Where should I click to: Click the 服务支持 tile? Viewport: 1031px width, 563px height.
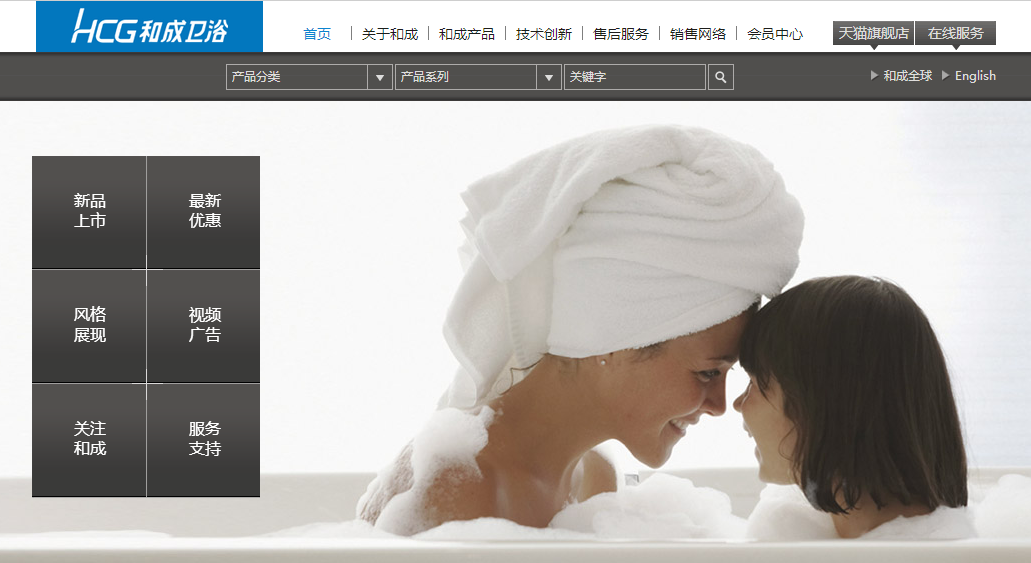(x=204, y=440)
